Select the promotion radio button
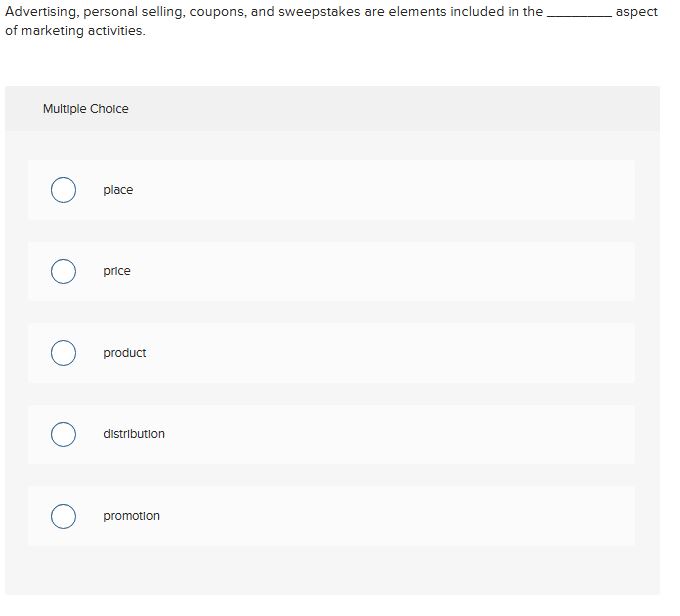 click(x=64, y=516)
